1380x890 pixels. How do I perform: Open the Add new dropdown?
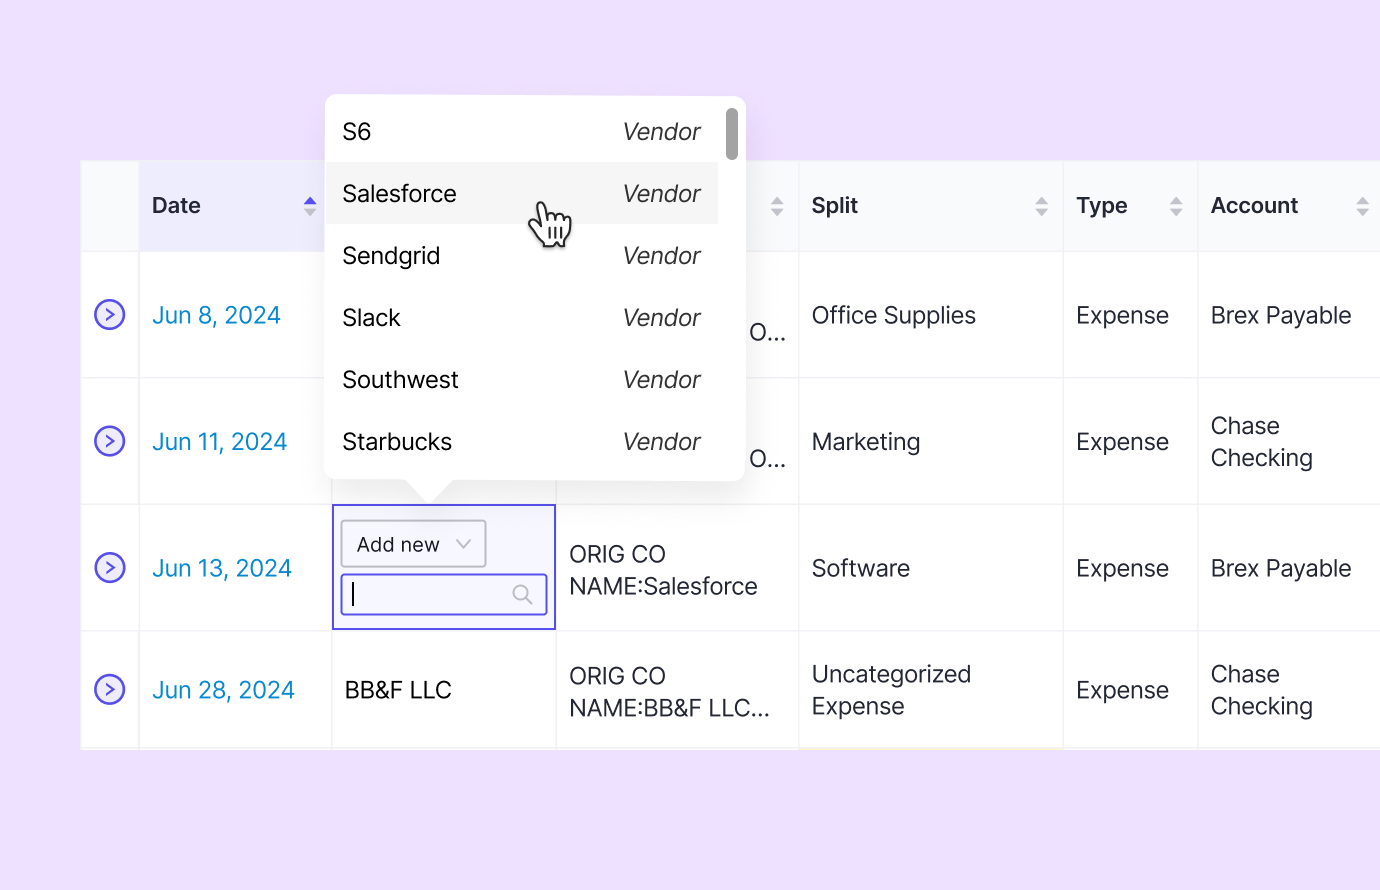tap(413, 544)
